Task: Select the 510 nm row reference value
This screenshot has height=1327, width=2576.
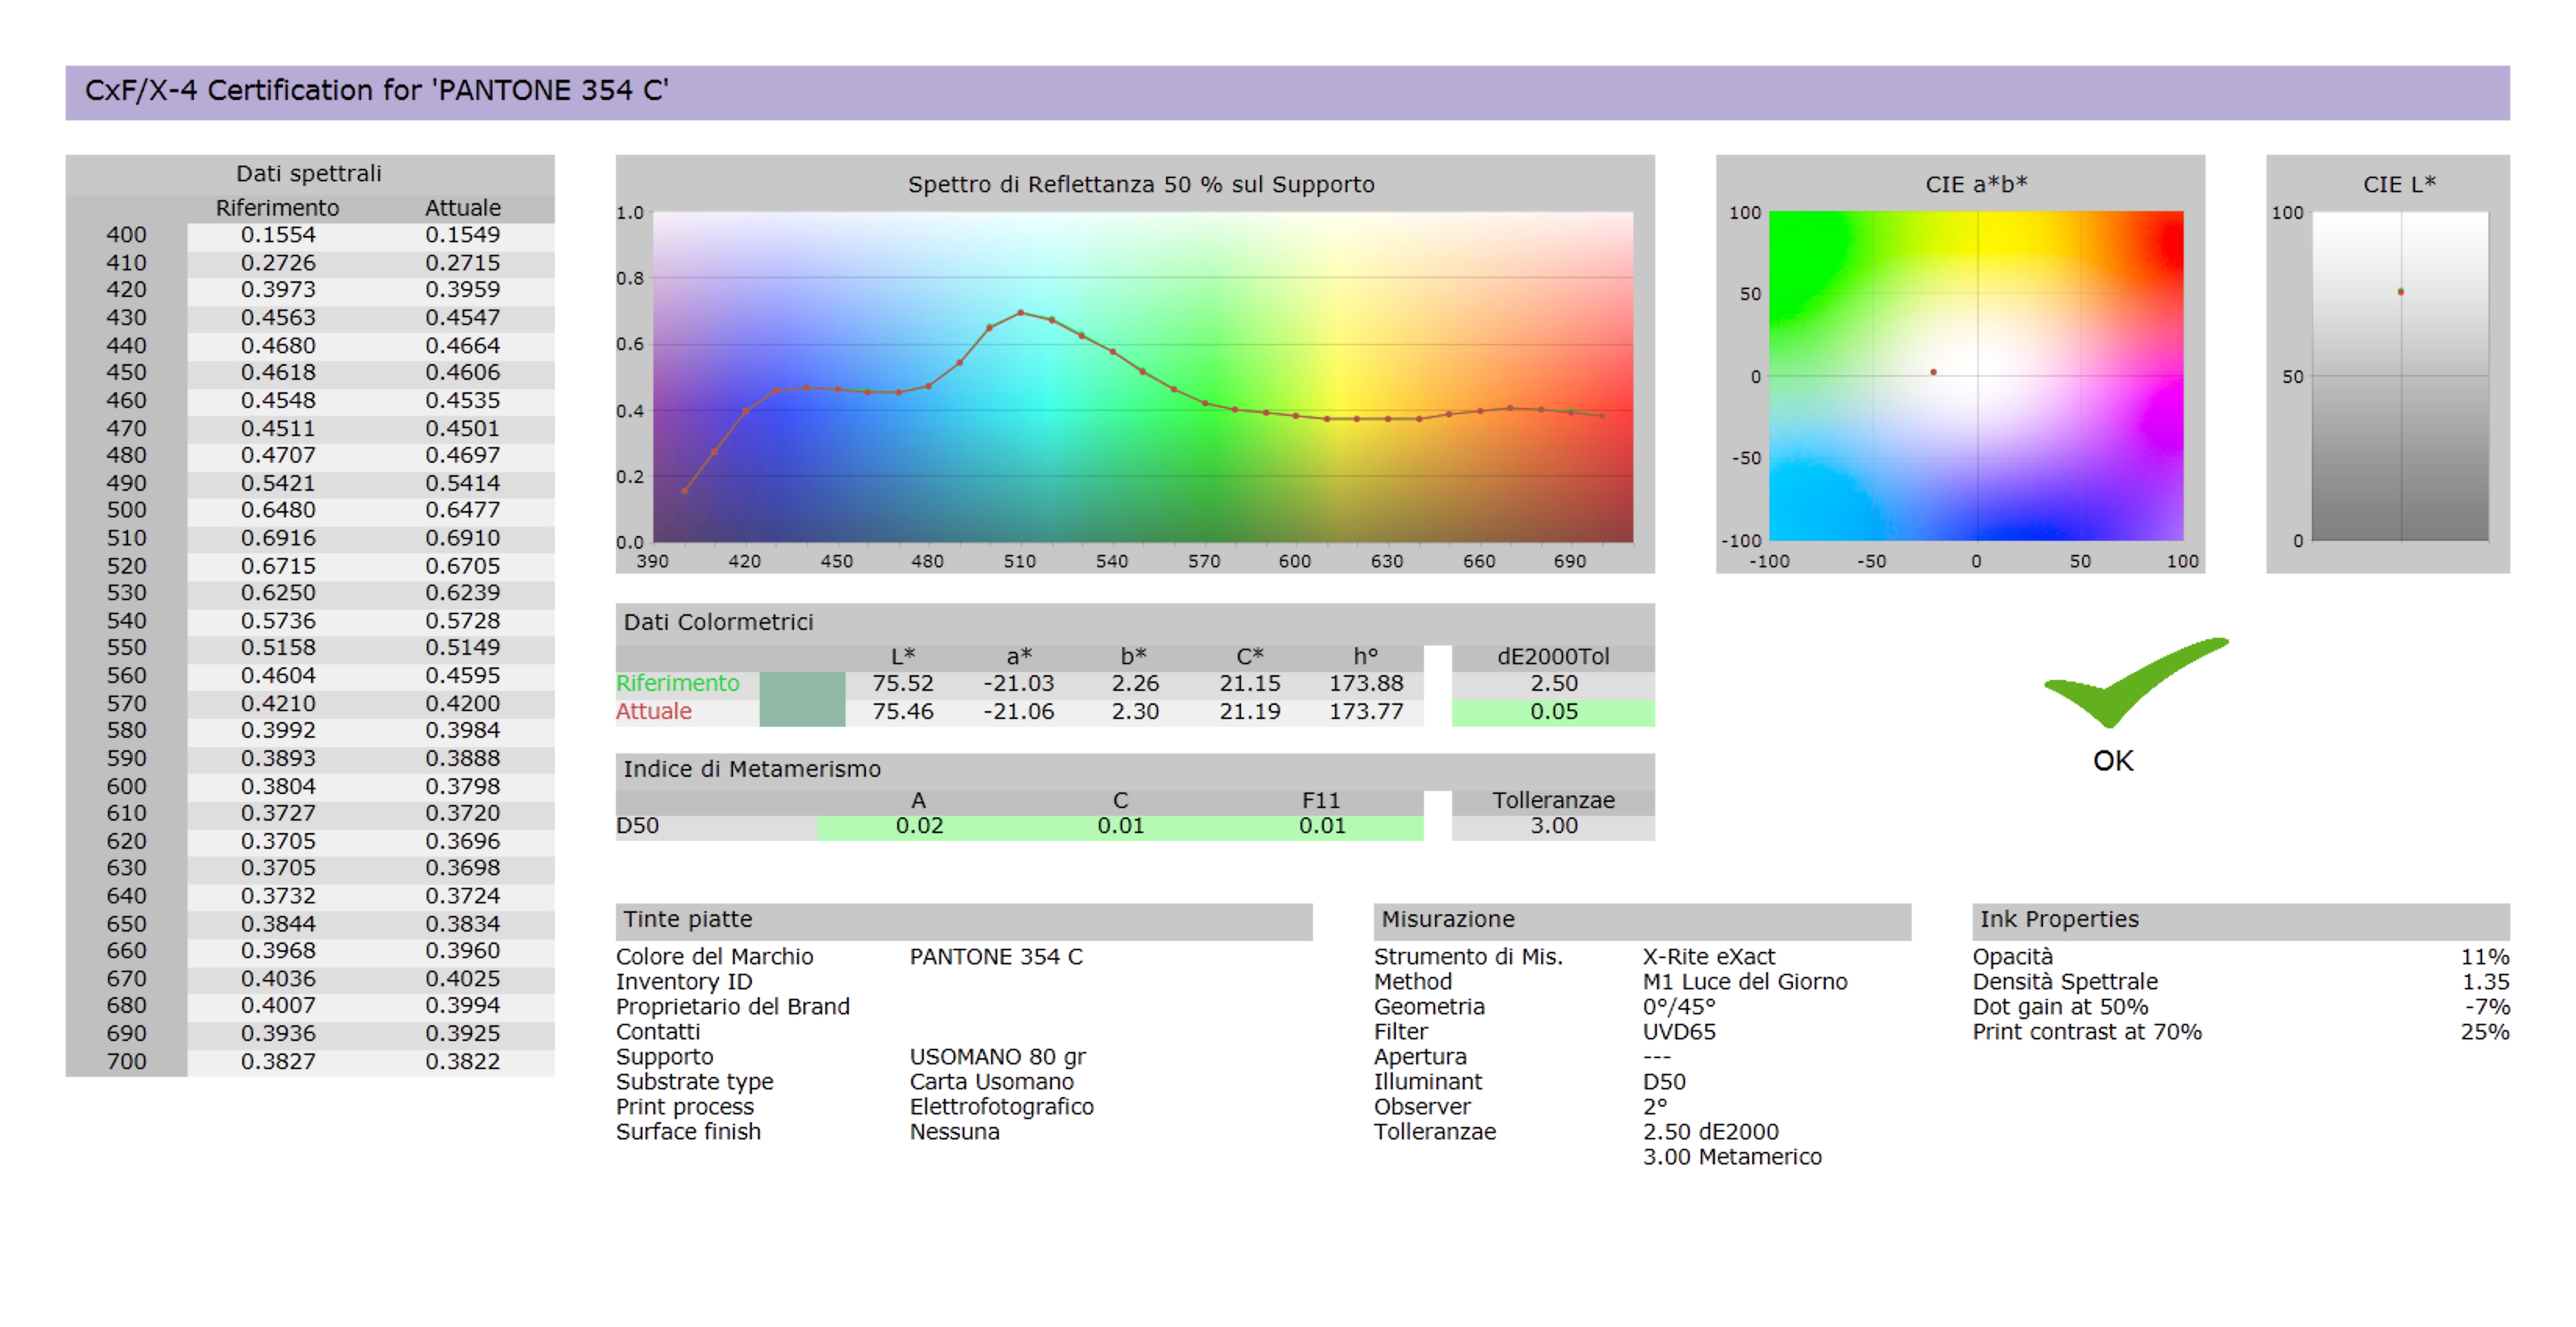Action: [x=277, y=538]
